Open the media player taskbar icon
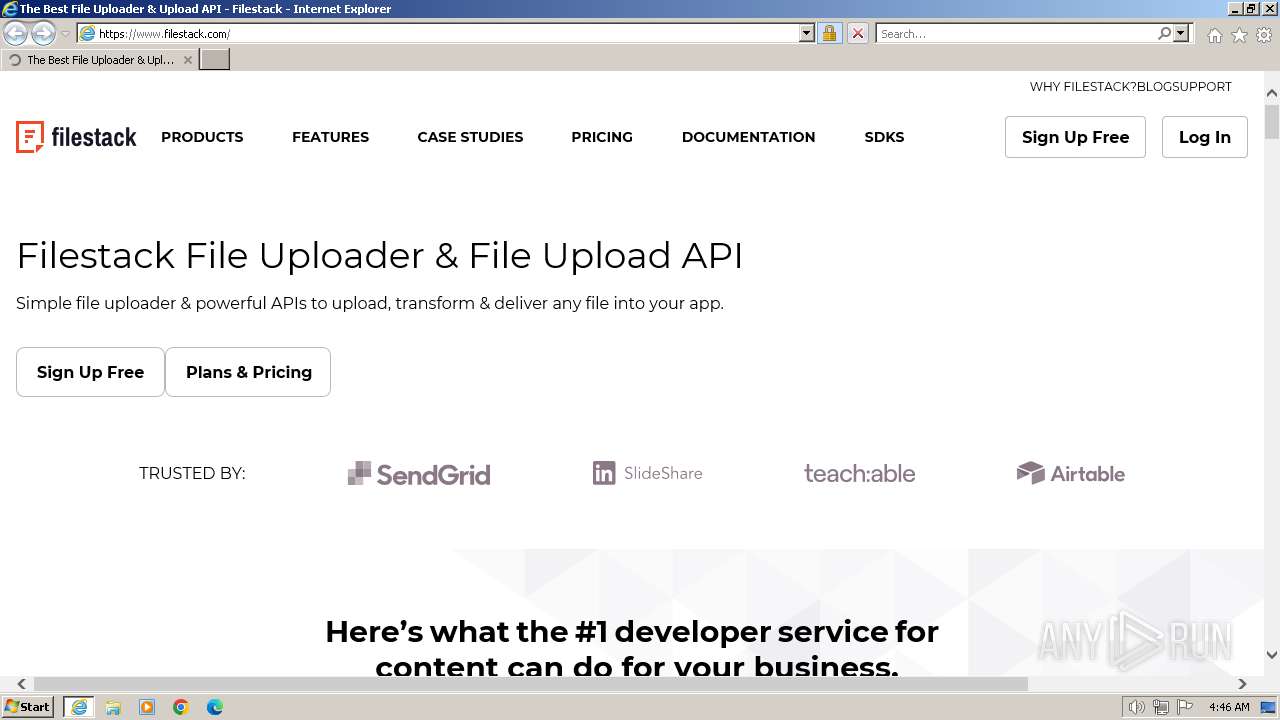Viewport: 1280px width, 720px height. (147, 707)
